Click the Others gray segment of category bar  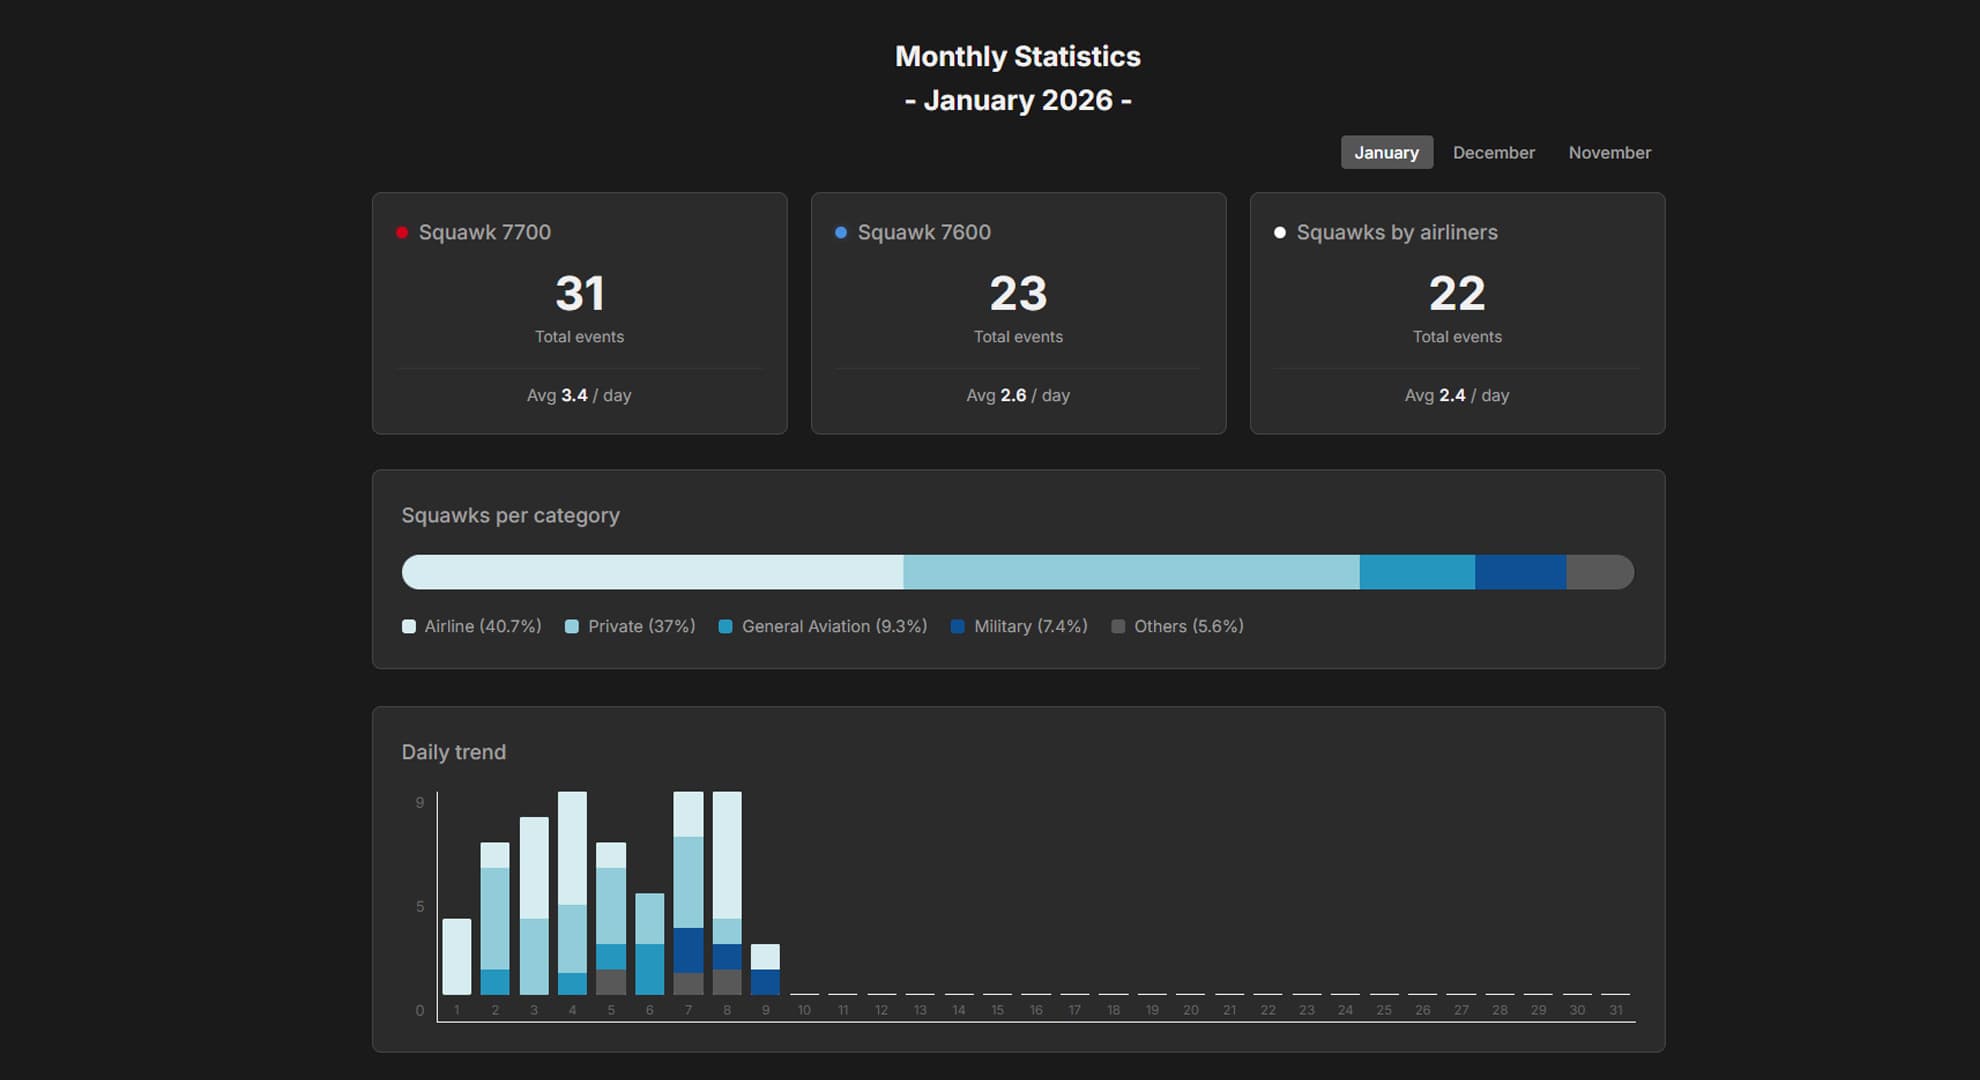1598,572
